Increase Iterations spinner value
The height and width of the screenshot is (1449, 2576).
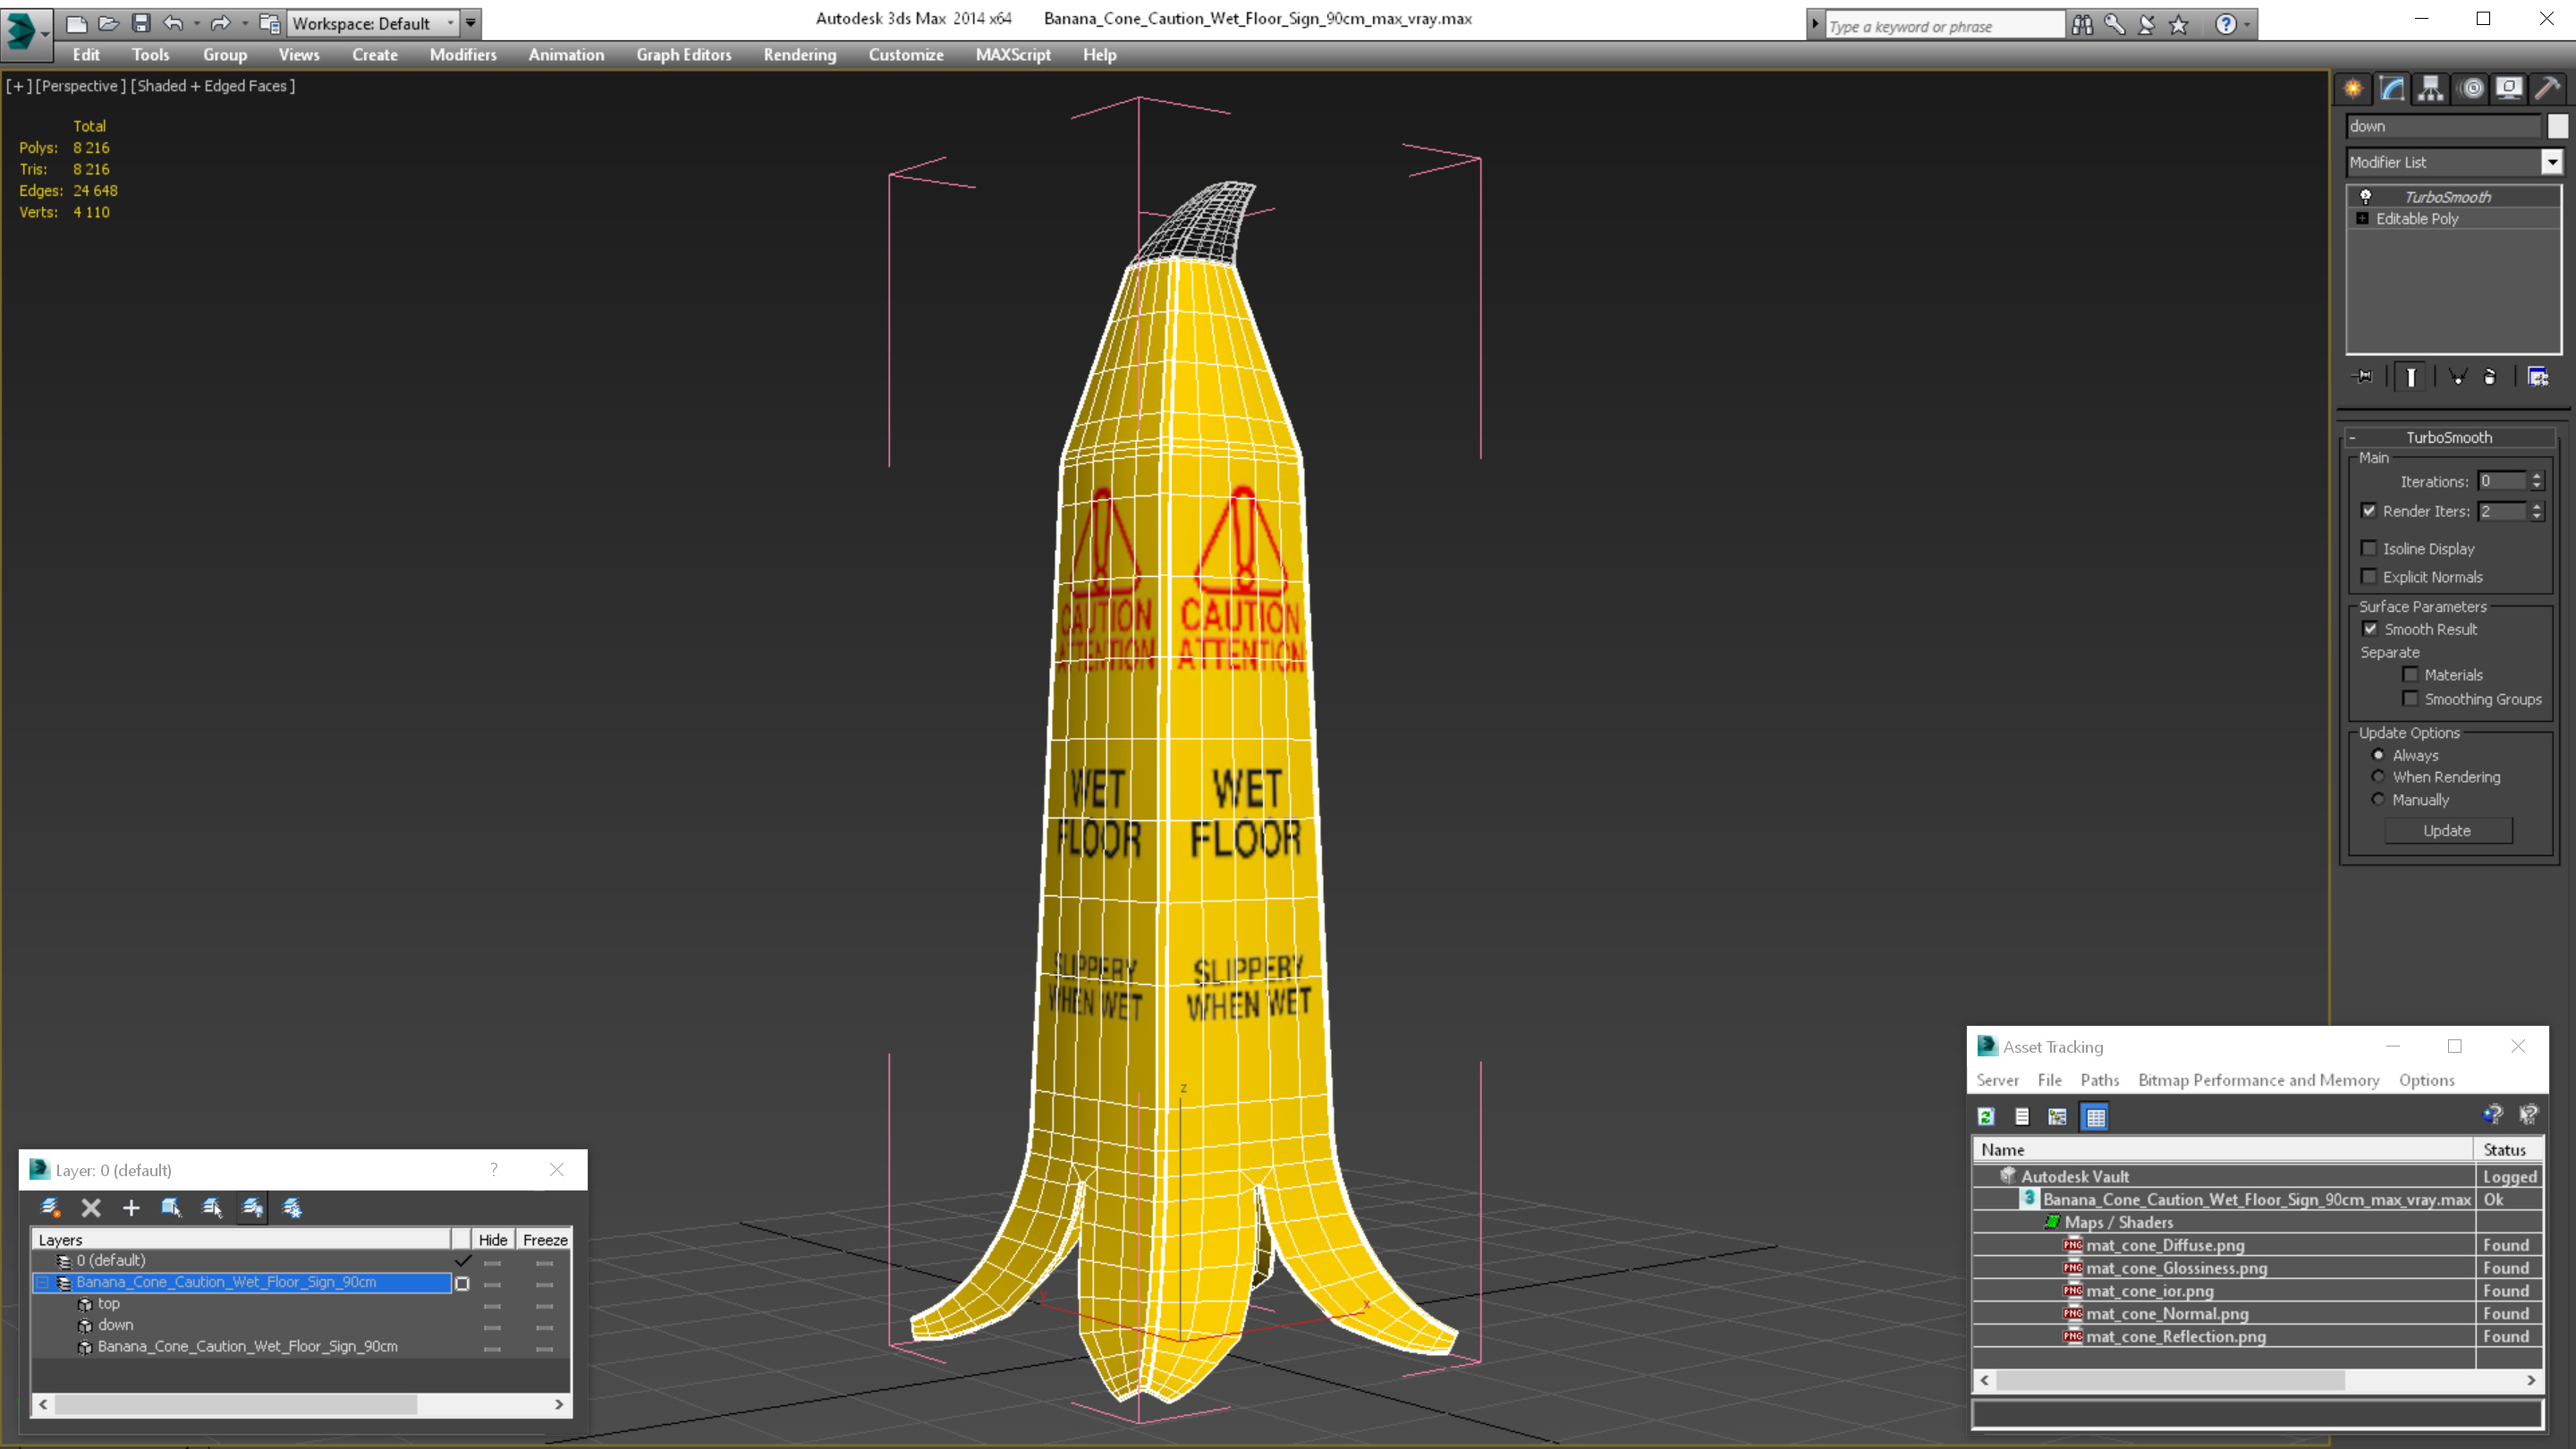2537,476
